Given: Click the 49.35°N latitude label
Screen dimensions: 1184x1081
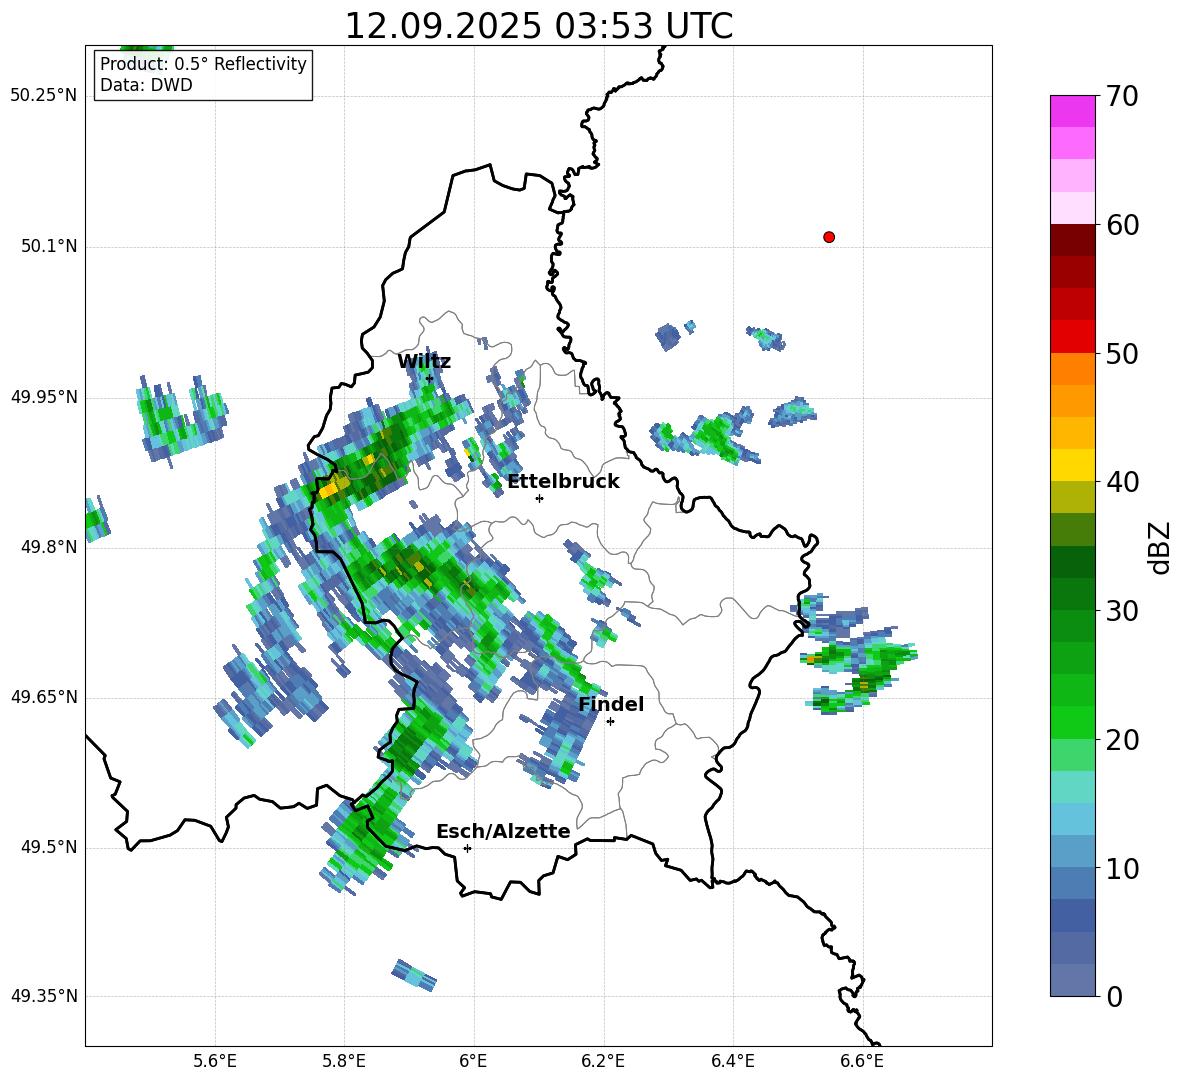Looking at the screenshot, I should coord(44,996).
